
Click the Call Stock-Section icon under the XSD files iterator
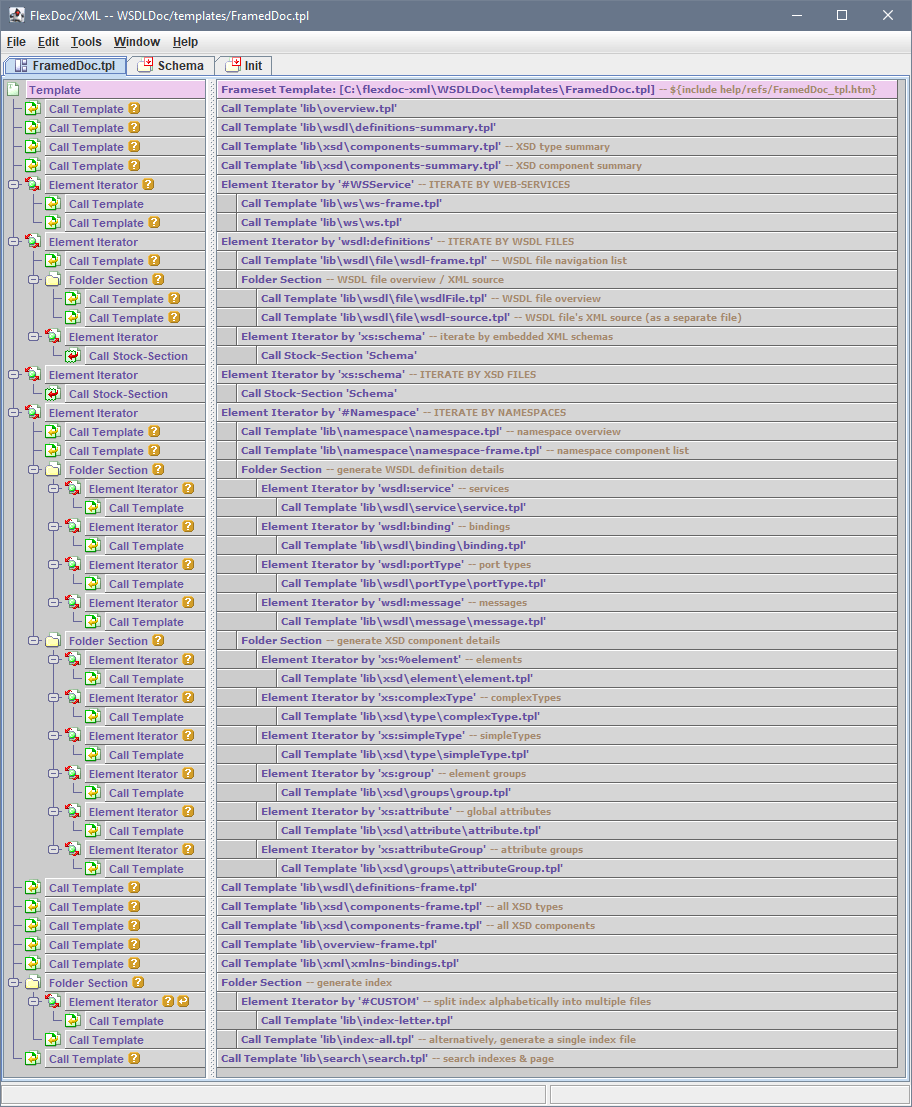tap(54, 394)
